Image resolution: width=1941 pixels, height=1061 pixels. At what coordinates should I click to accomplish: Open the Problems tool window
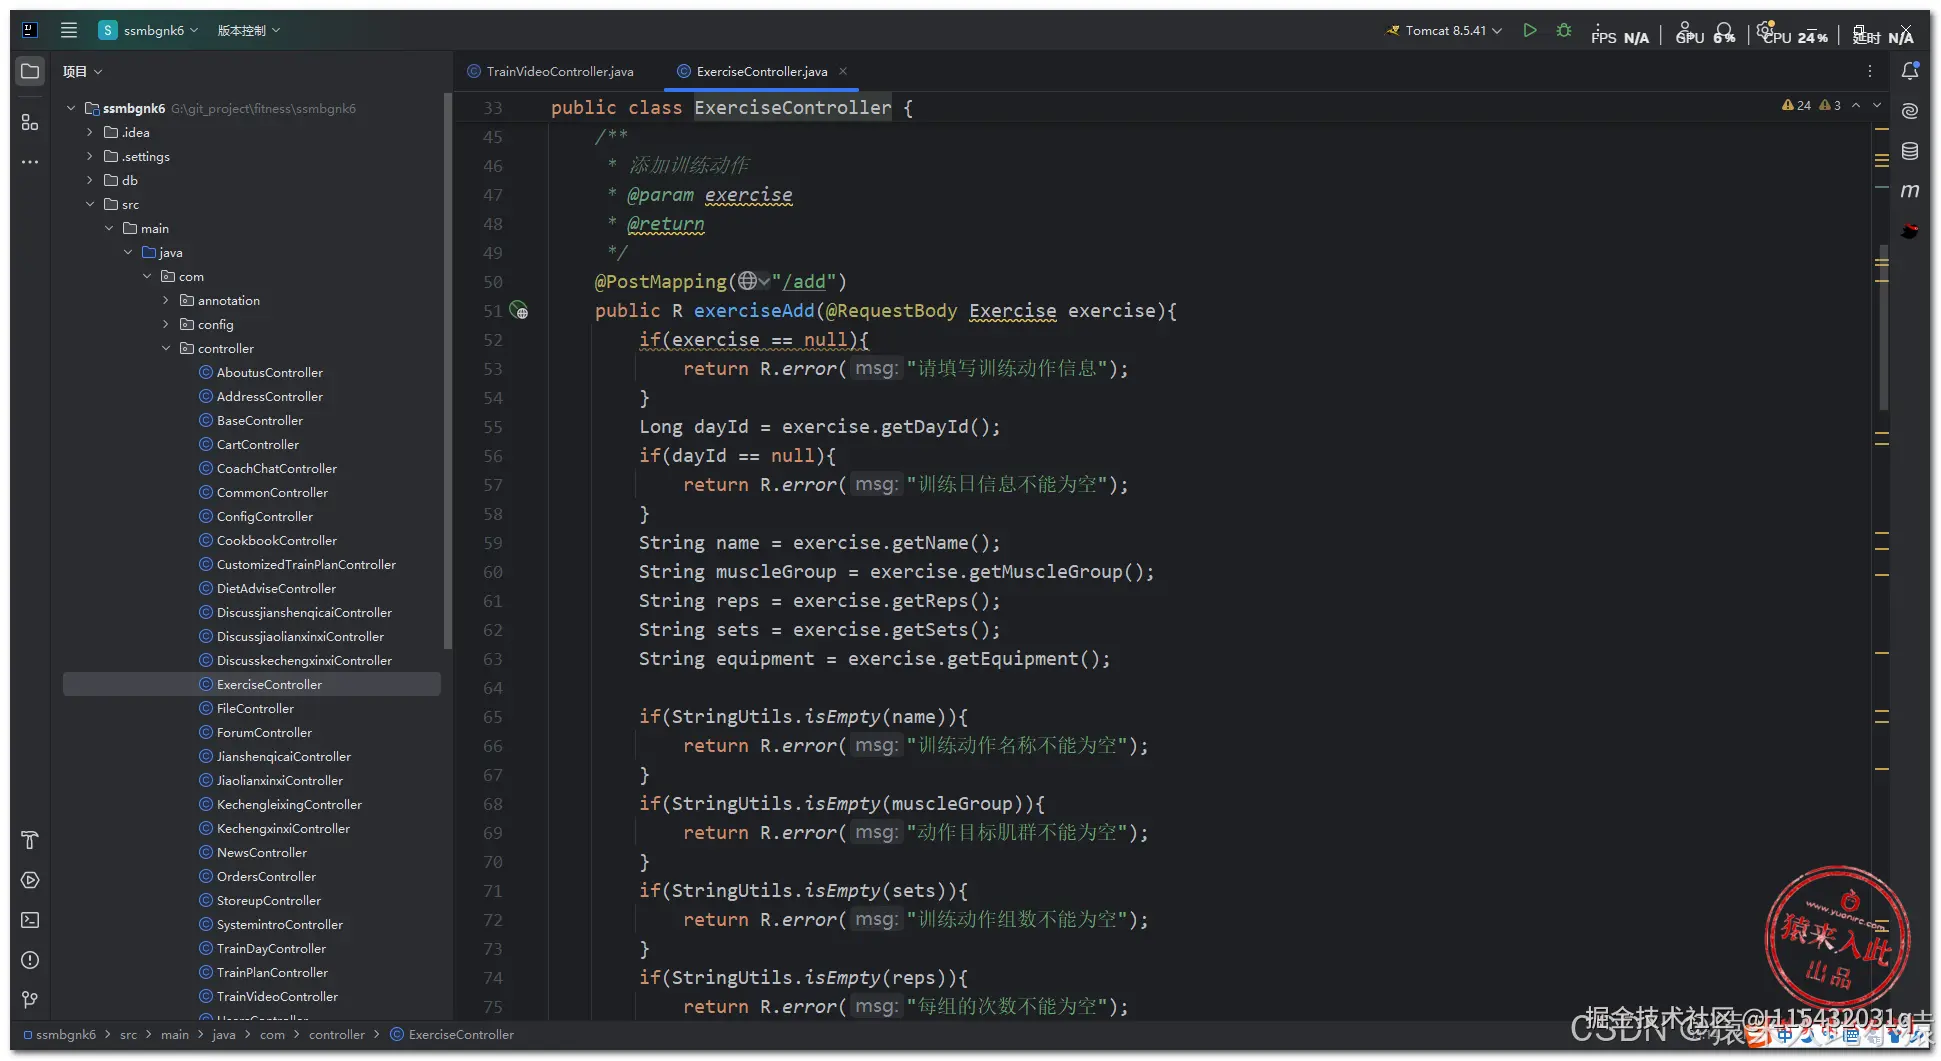click(30, 960)
